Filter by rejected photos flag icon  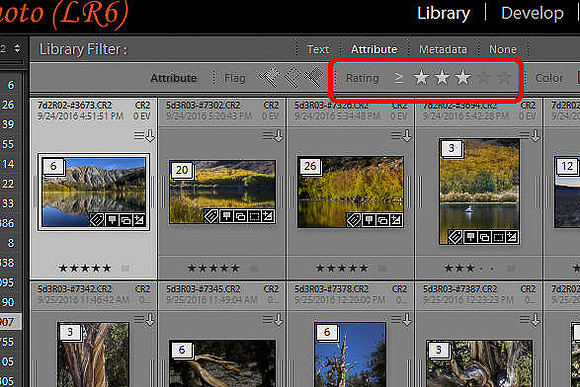[314, 77]
